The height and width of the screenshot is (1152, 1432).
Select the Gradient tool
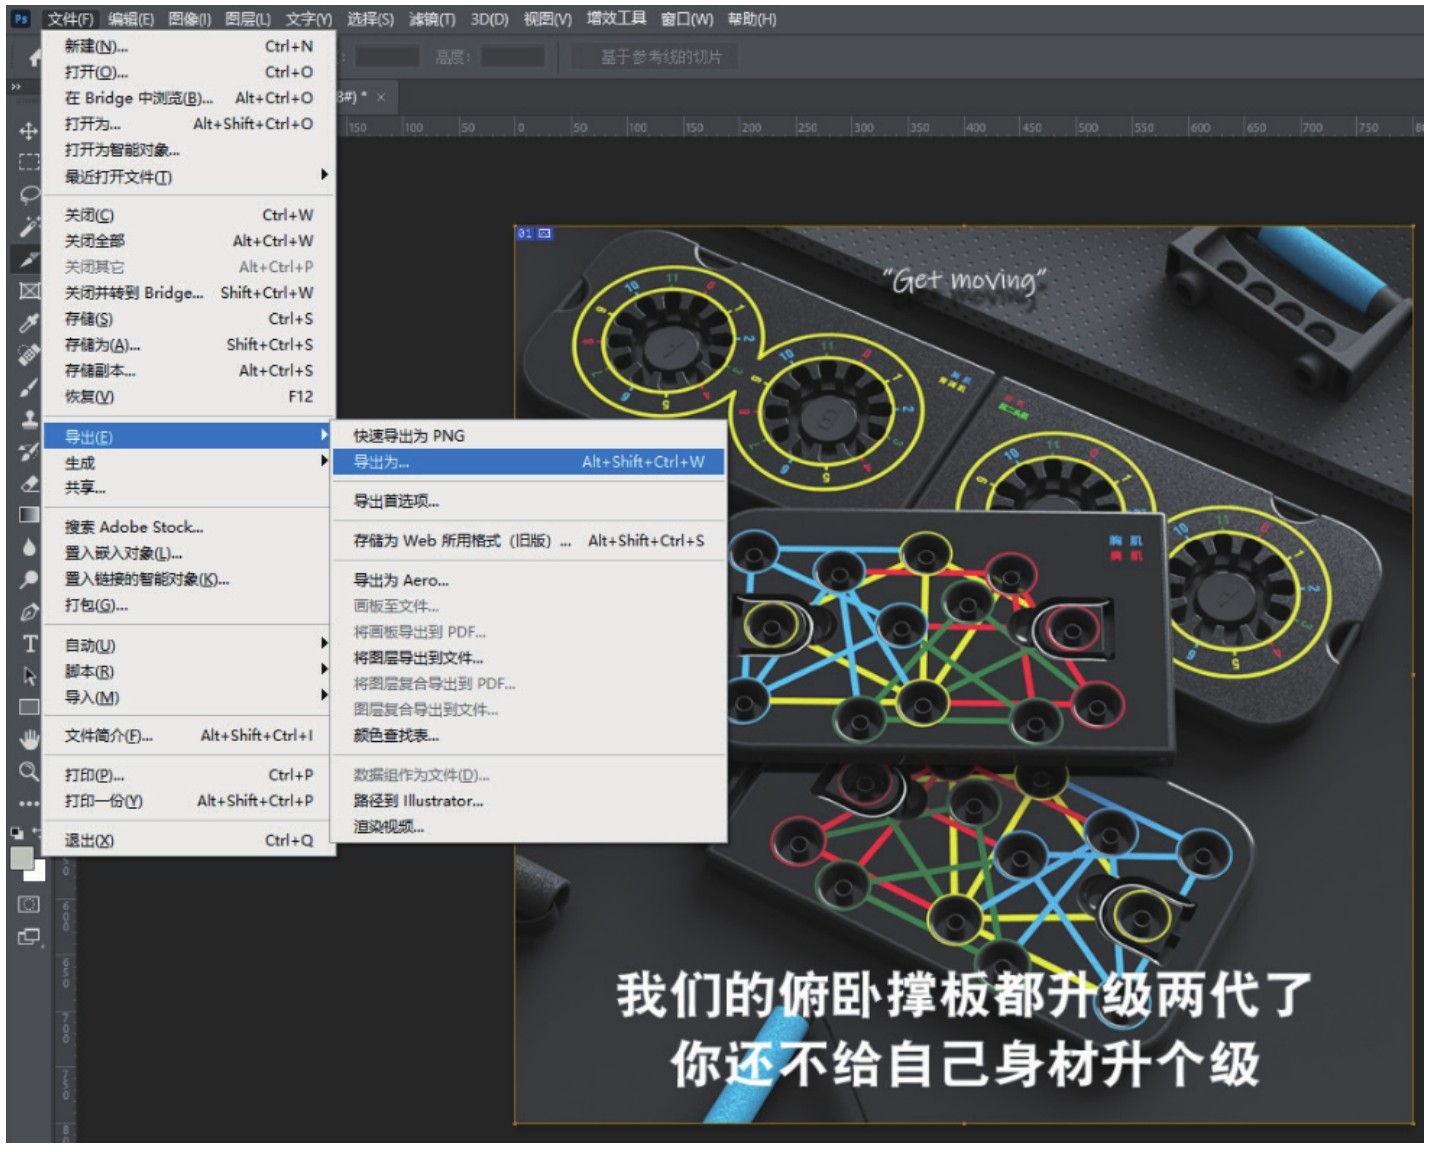29,515
